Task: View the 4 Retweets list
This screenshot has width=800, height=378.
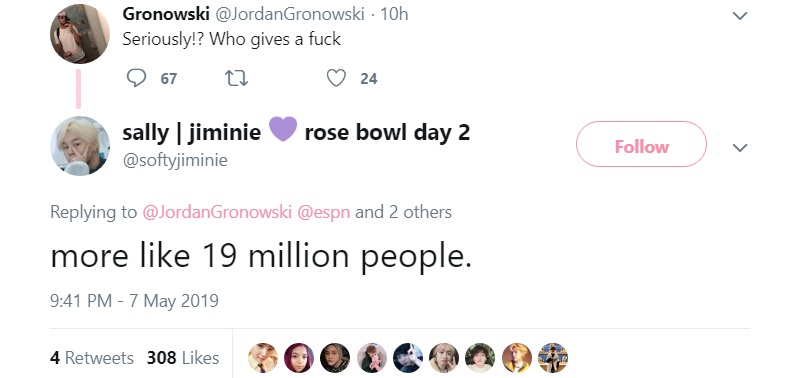Action: click(x=92, y=358)
